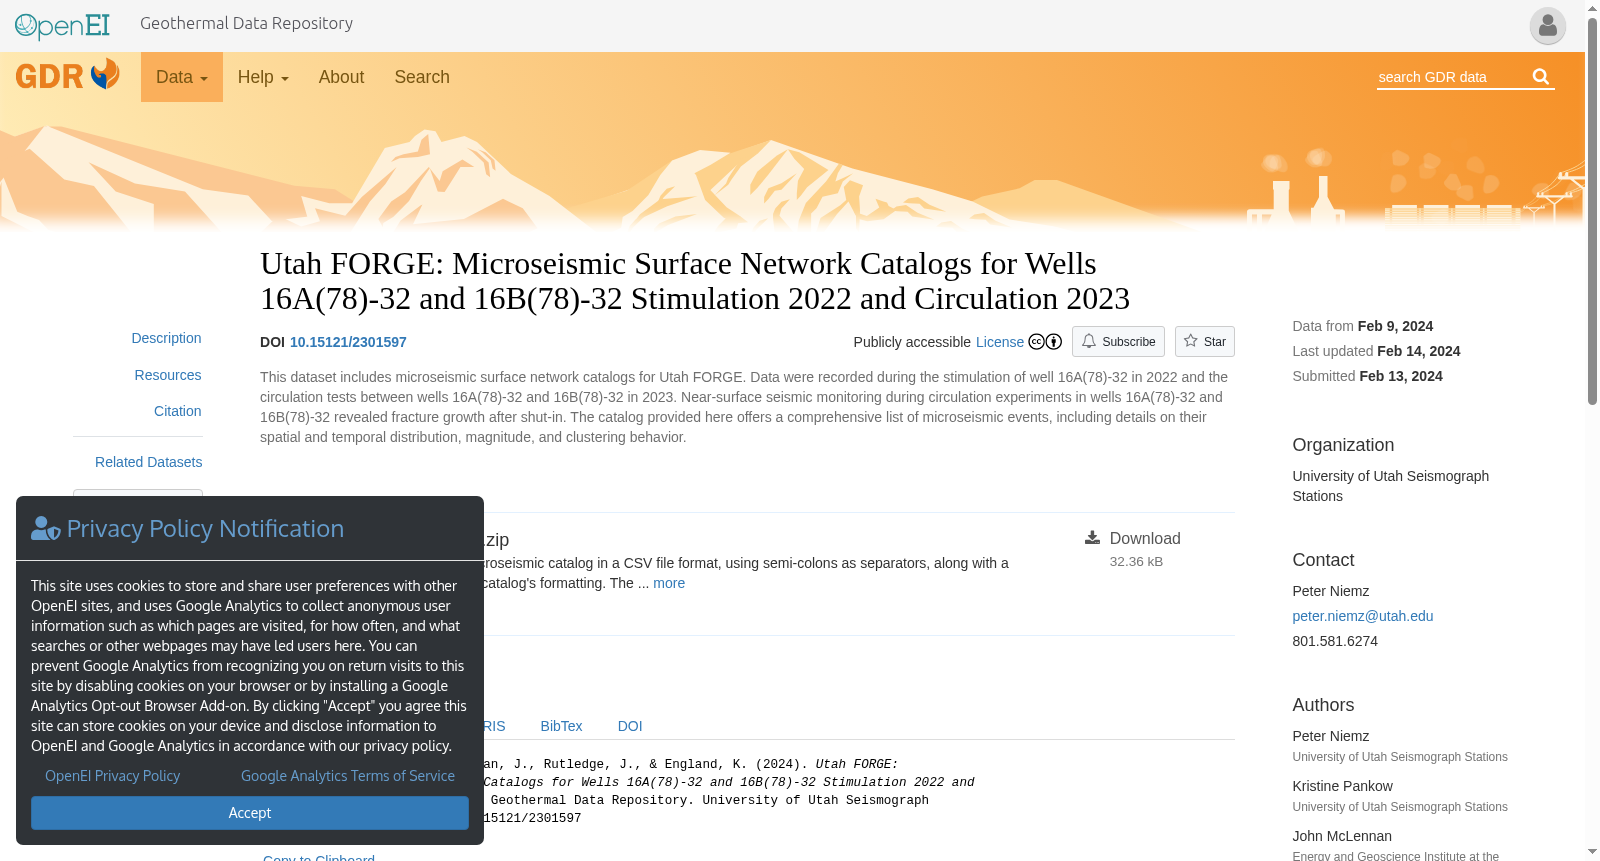Click the resource file size '32.36 kB'
This screenshot has width=1600, height=861.
(1136, 562)
